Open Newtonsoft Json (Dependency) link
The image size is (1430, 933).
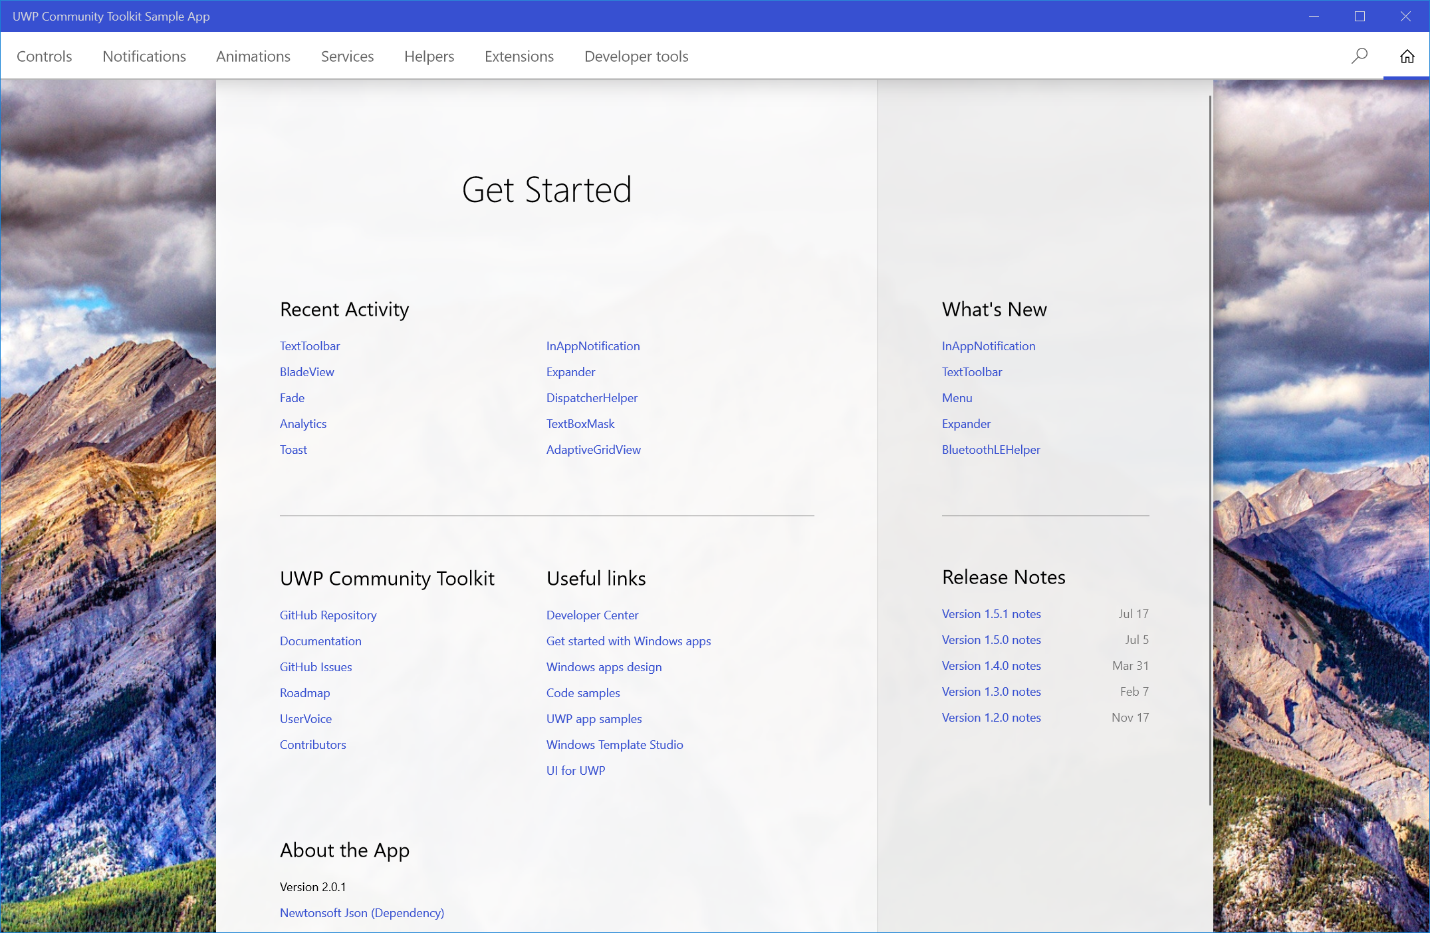362,913
